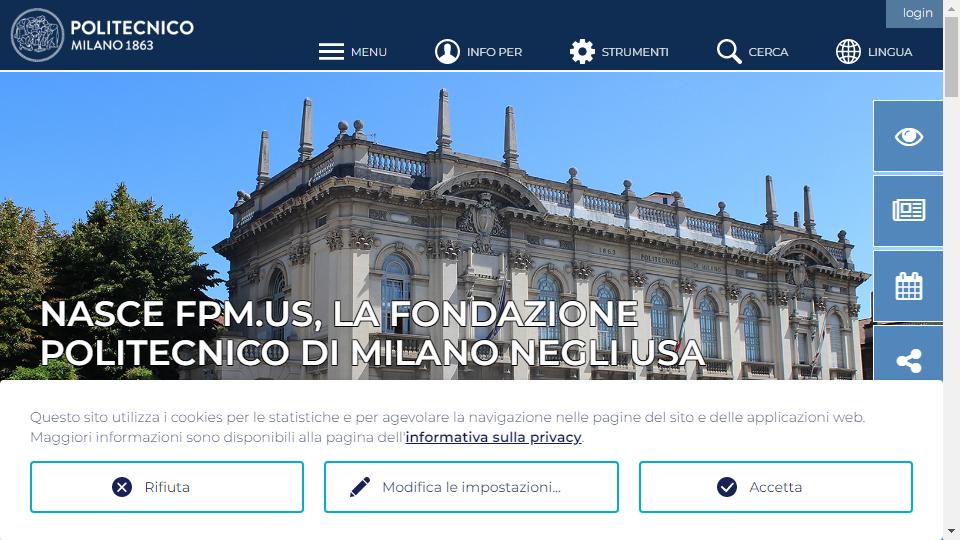
Task: Open the hamburger MENU icon
Action: point(331,51)
